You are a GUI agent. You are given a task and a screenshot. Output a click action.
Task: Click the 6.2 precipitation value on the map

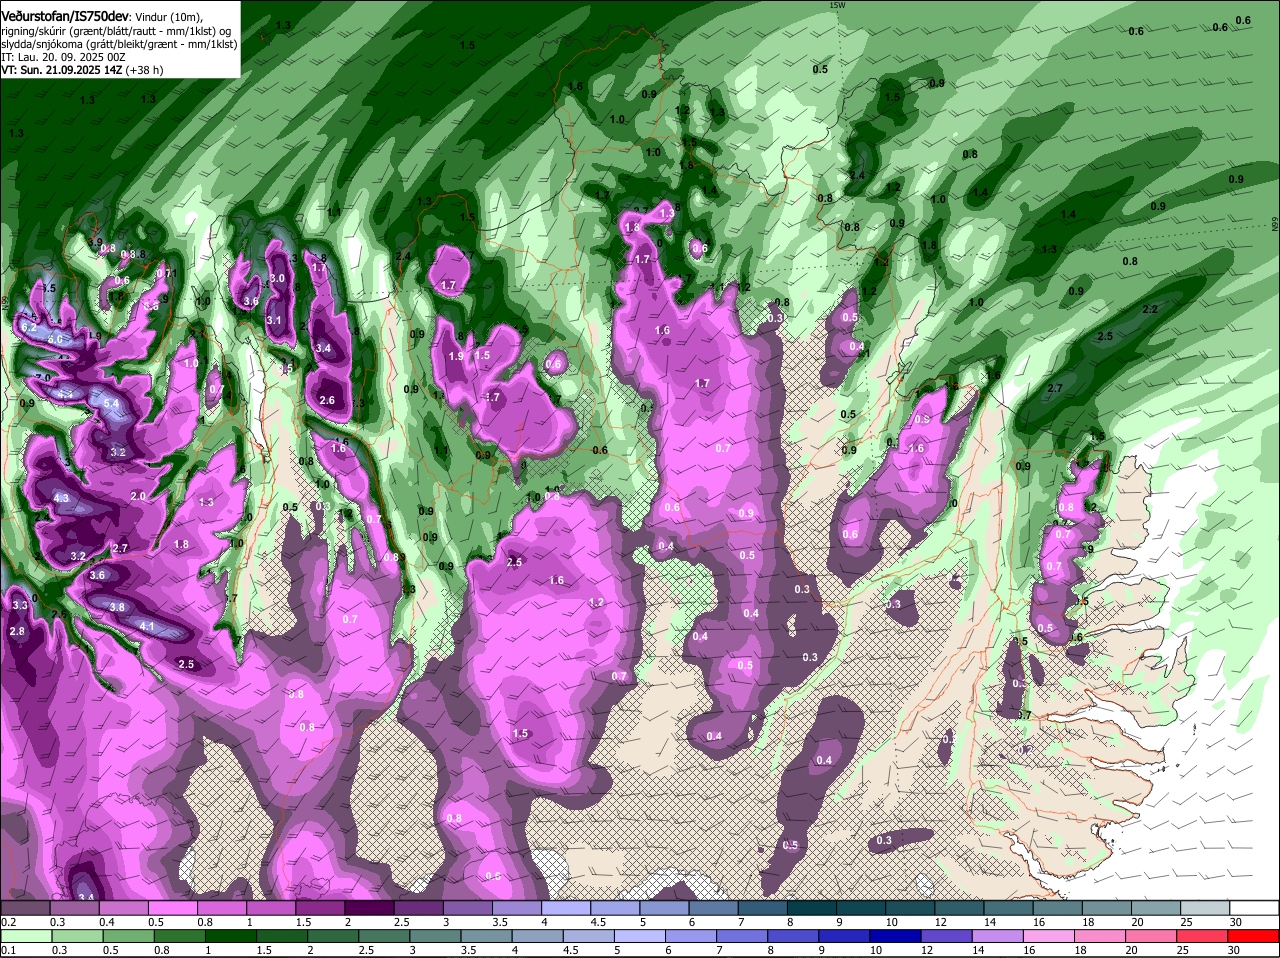[28, 327]
